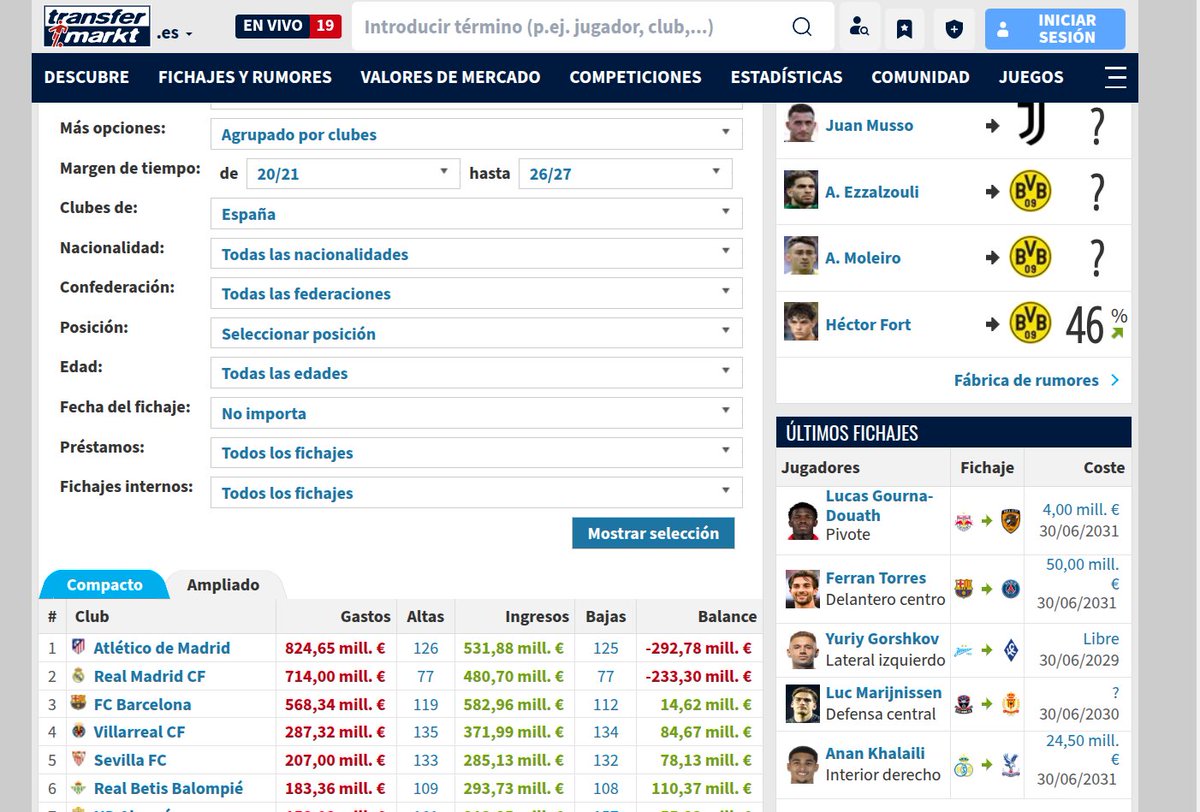
Task: Click Sevilla FC club crest
Action: pyautogui.click(x=78, y=759)
